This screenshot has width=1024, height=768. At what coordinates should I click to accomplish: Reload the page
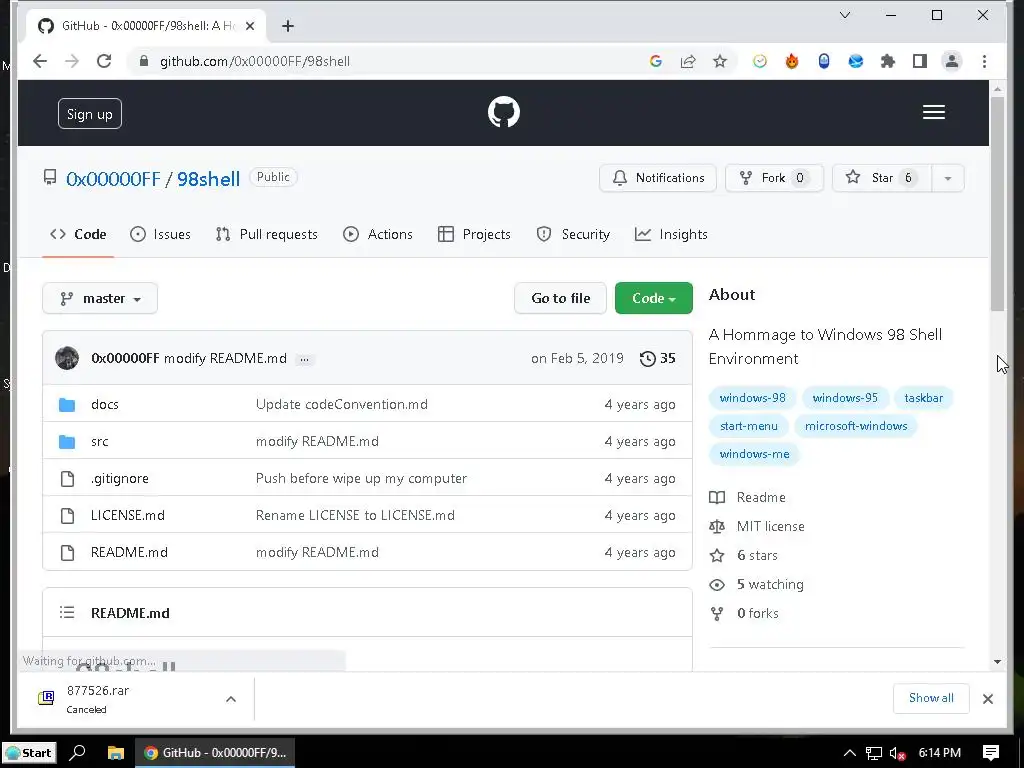[x=104, y=61]
